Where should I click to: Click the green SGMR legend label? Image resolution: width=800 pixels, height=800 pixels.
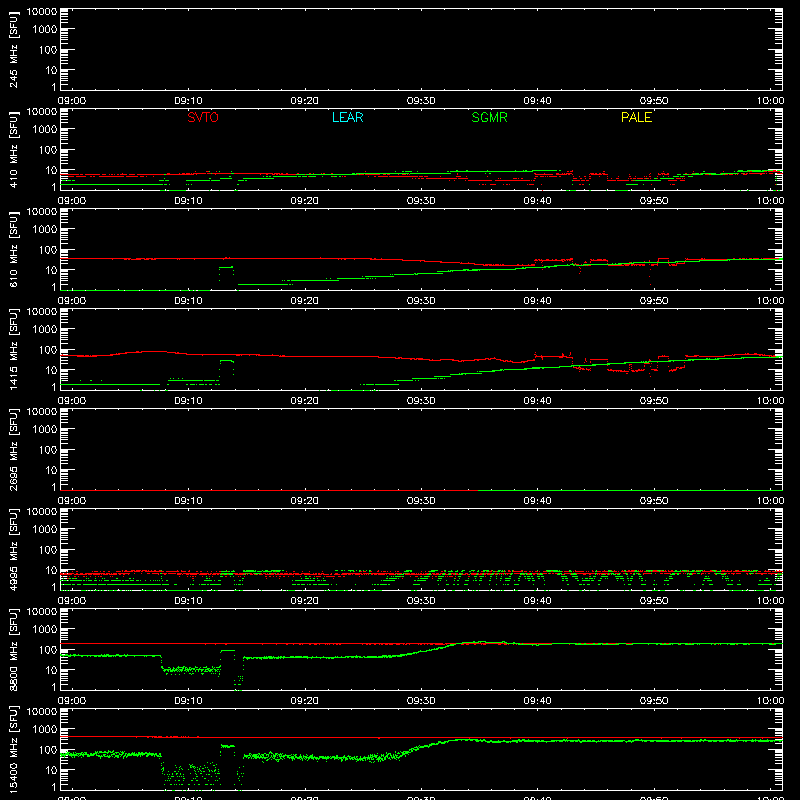(x=489, y=117)
